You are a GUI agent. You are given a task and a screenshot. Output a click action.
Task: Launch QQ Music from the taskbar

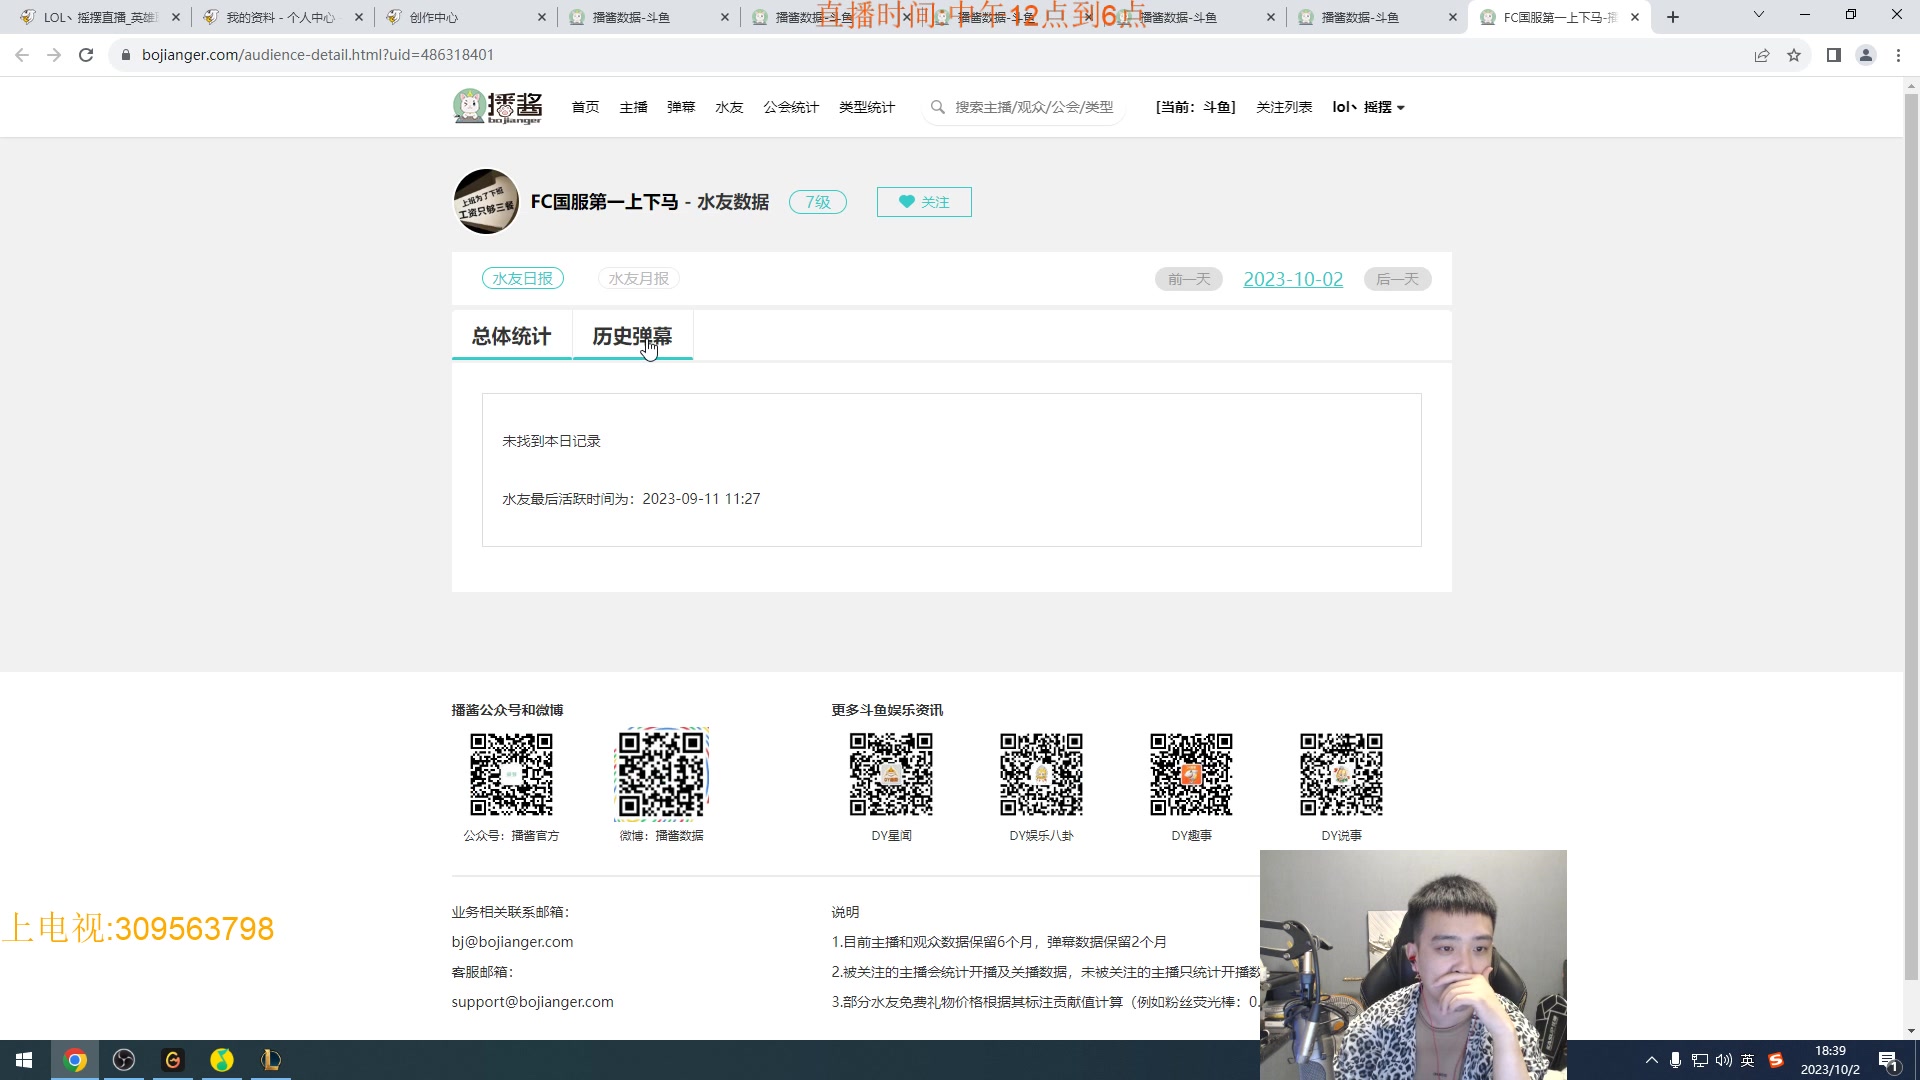click(x=222, y=1060)
